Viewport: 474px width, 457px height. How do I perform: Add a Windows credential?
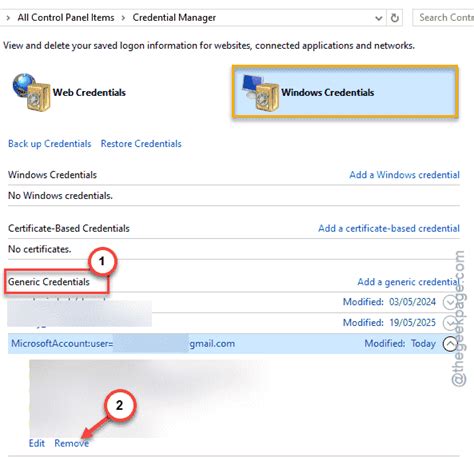click(404, 175)
